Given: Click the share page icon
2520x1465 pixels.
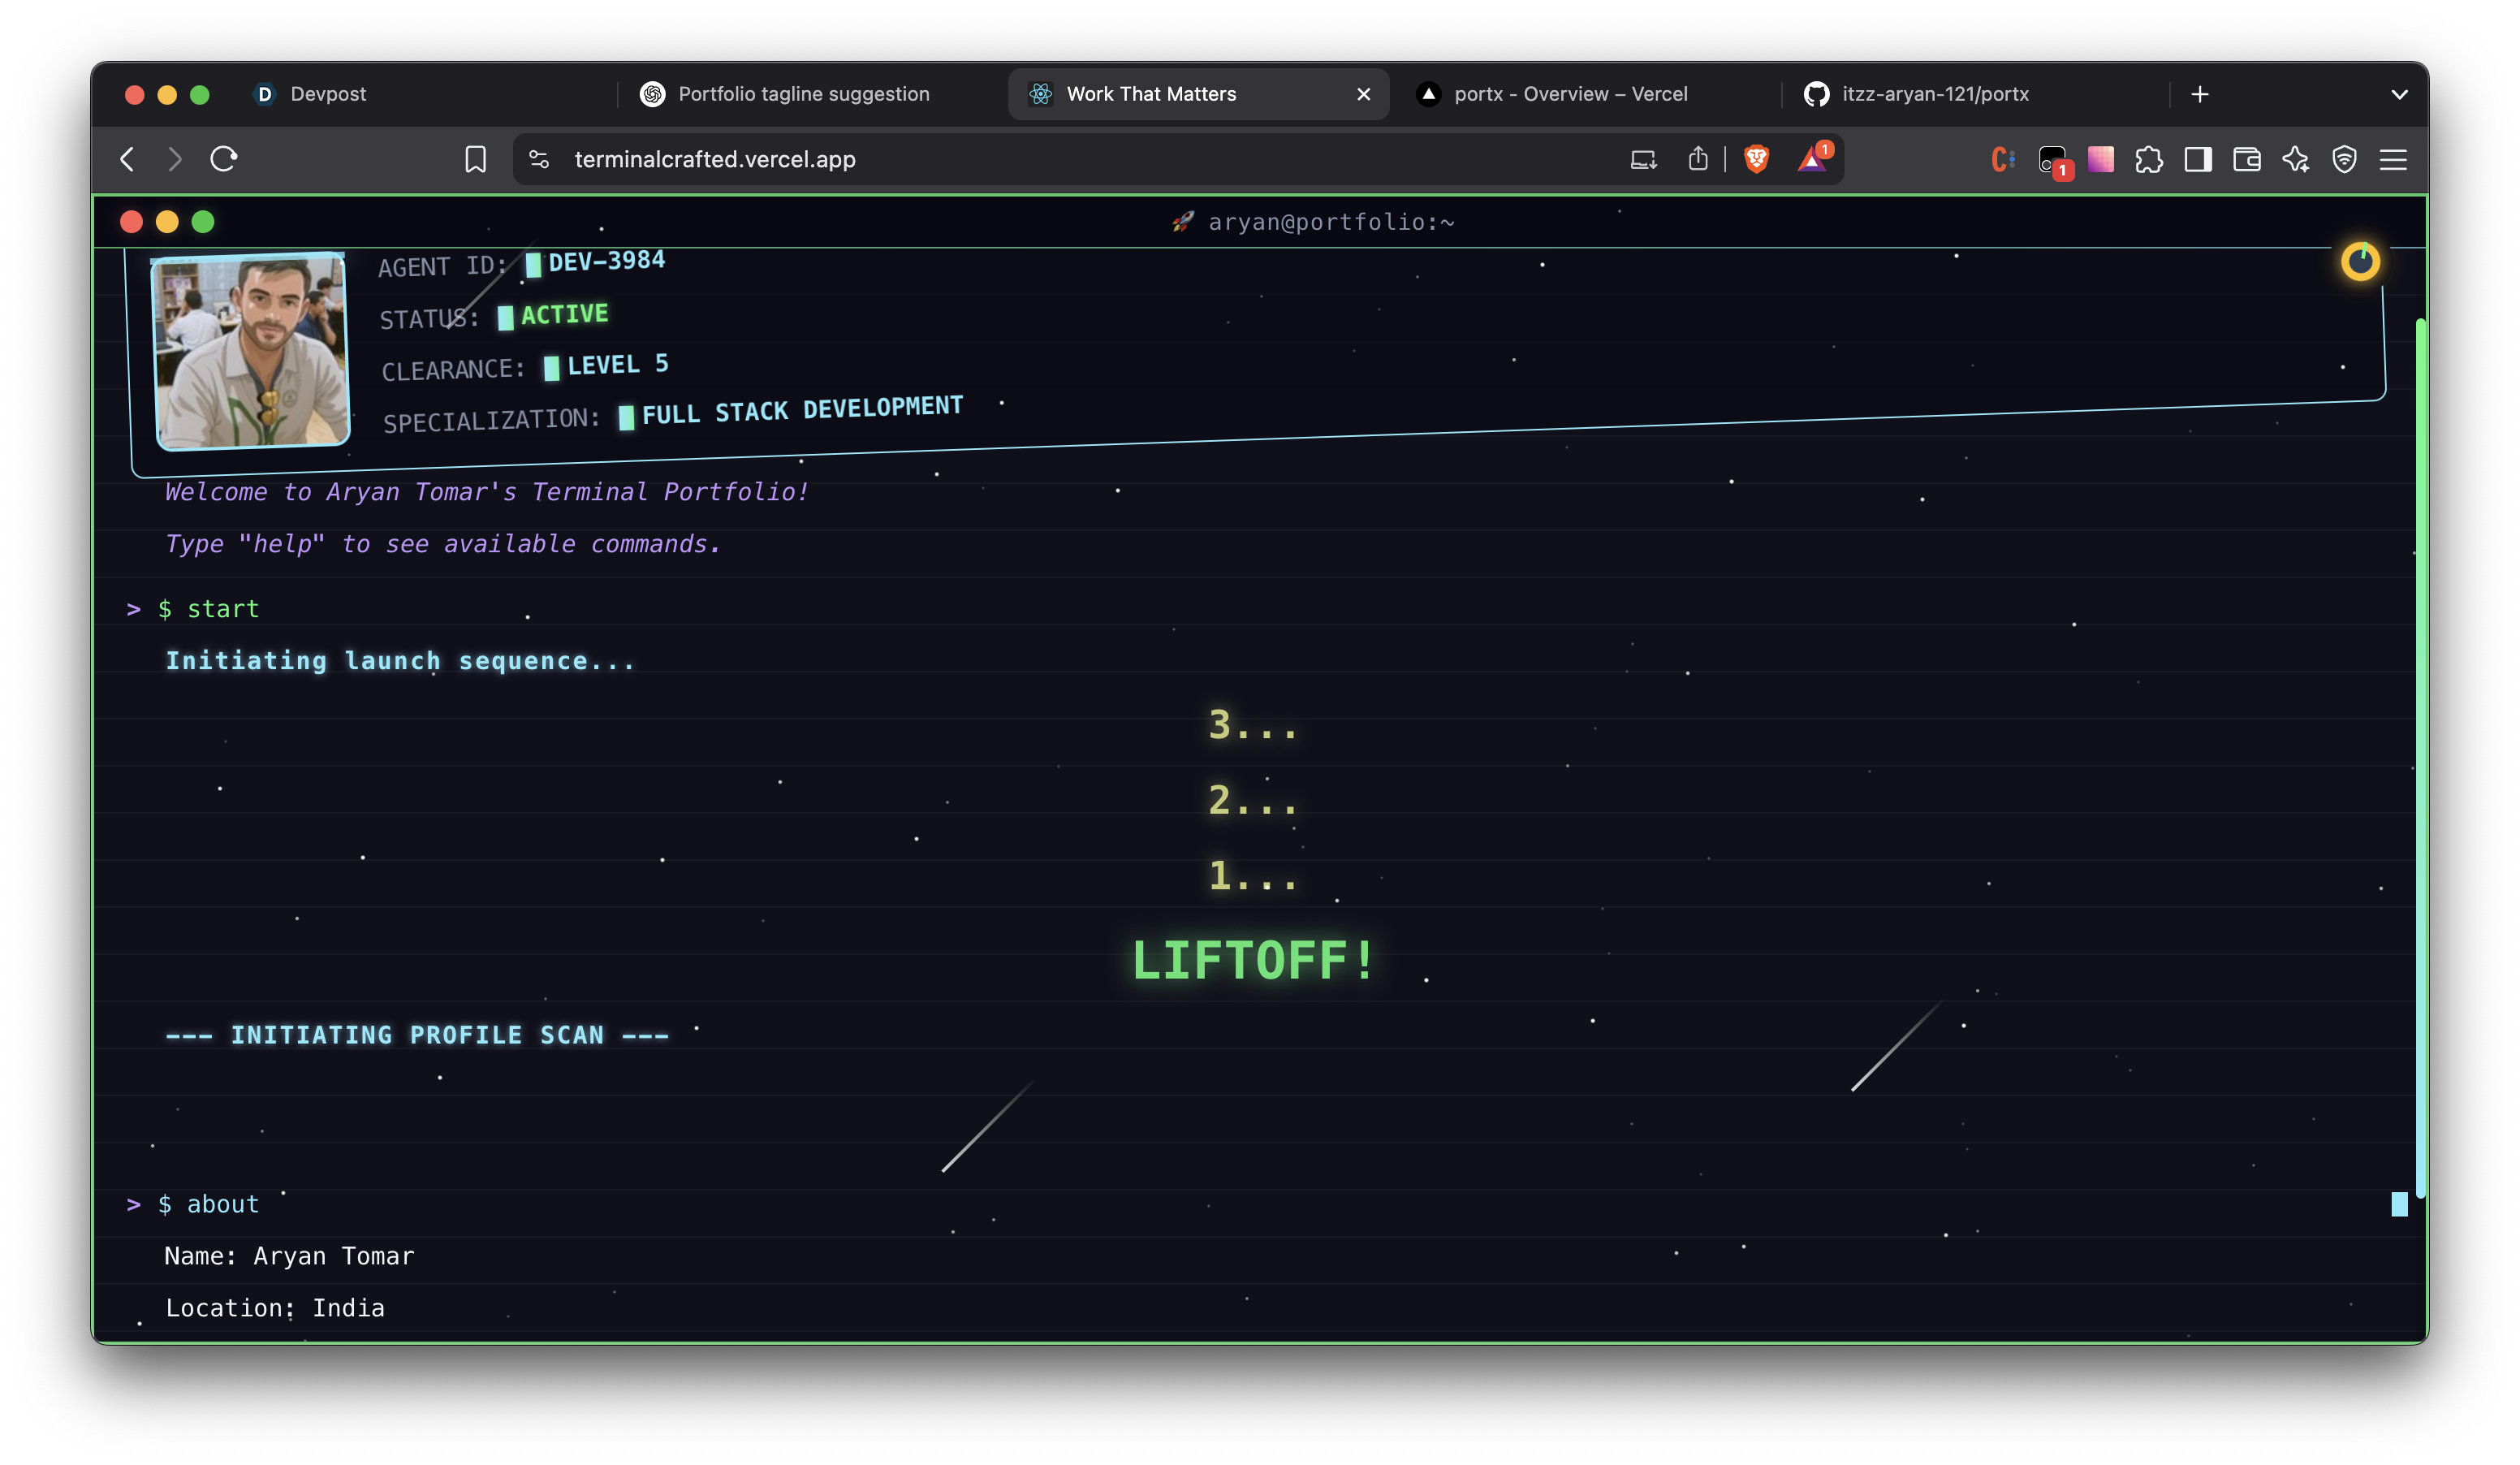Looking at the screenshot, I should pos(1697,159).
